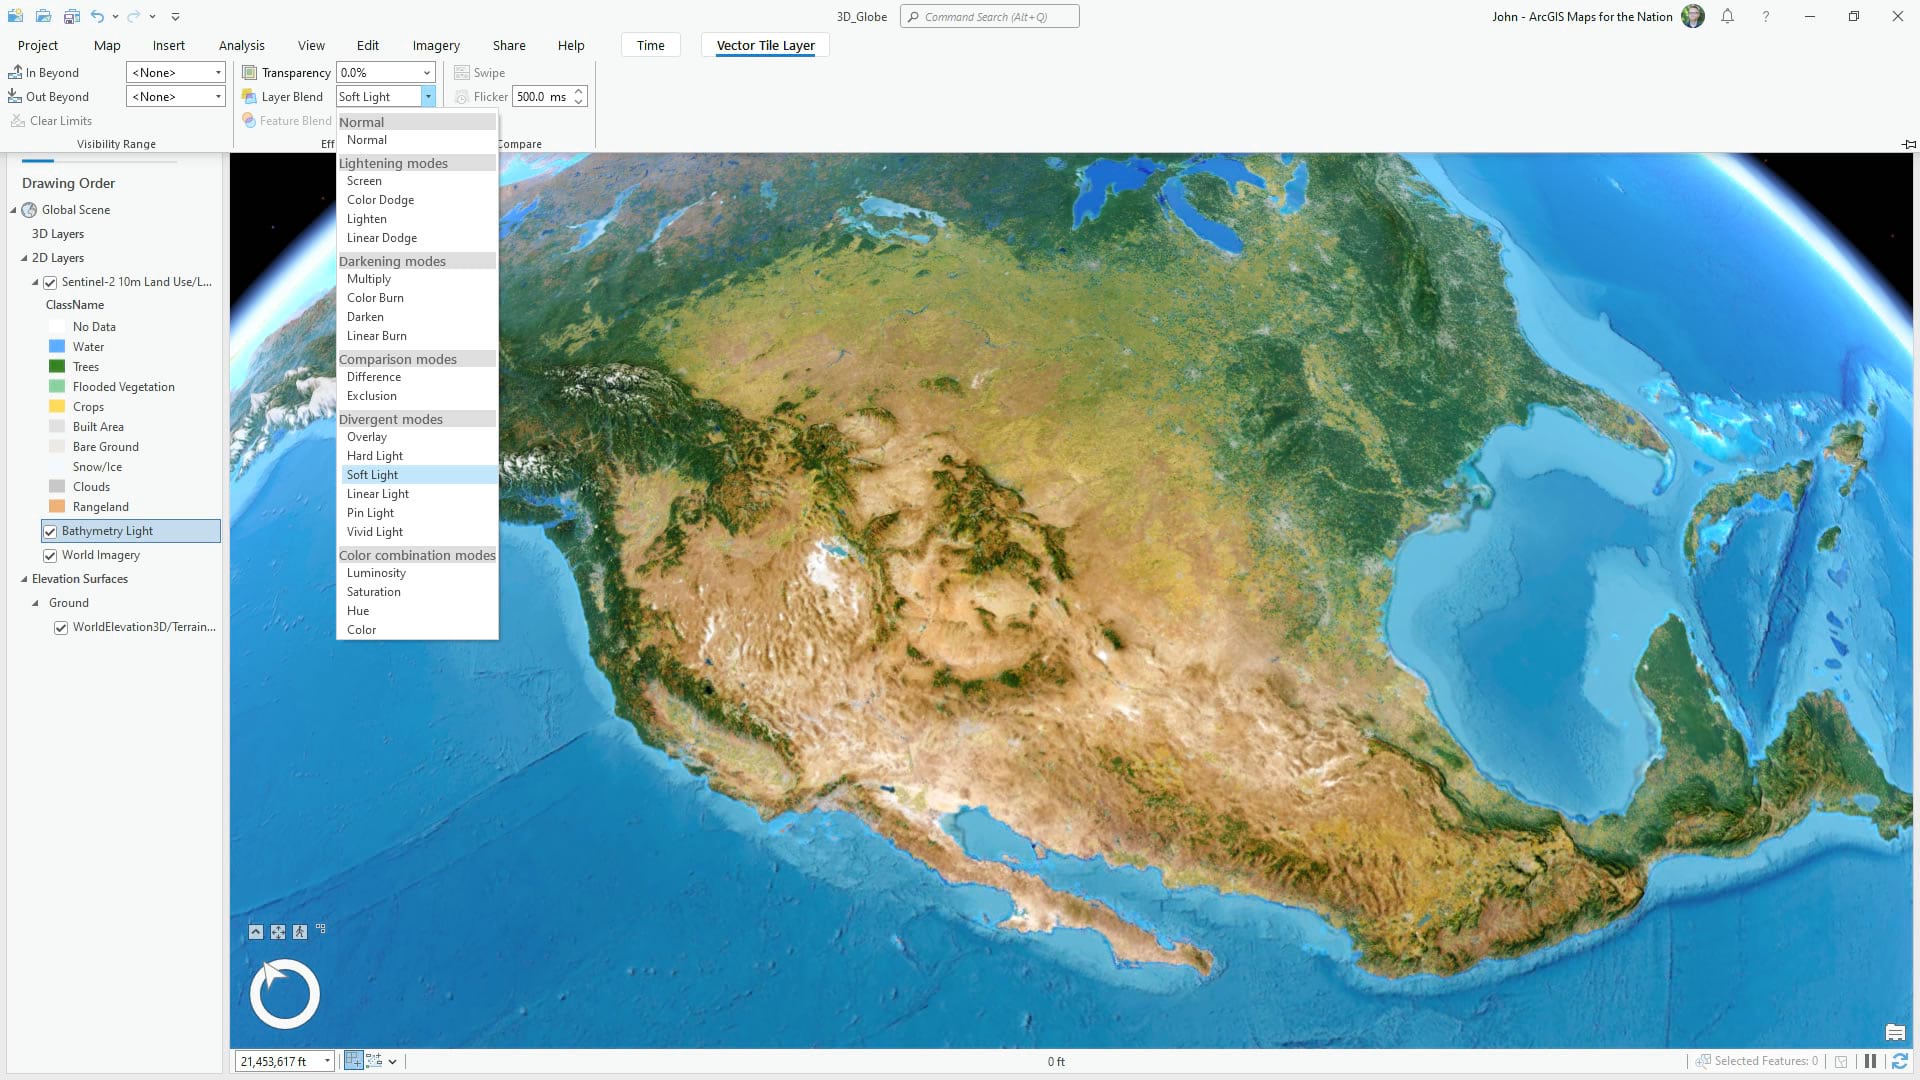1920x1080 pixels.
Task: Open the scene scale dropdown showing 21,453,617 ft
Action: 327,1061
